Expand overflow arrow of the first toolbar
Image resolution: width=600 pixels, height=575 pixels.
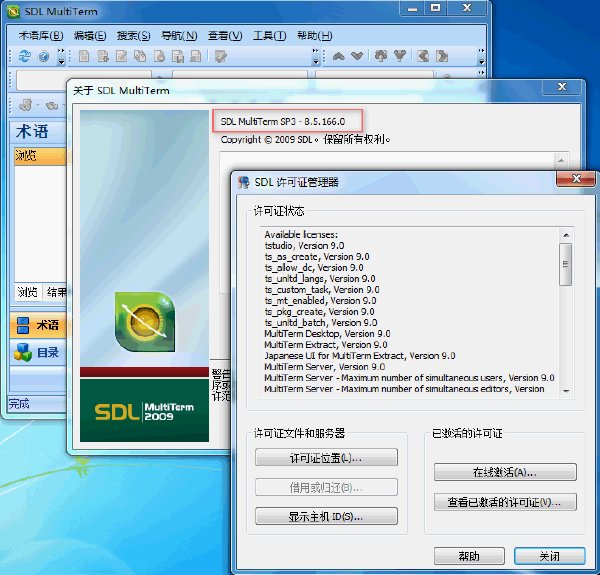61,57
